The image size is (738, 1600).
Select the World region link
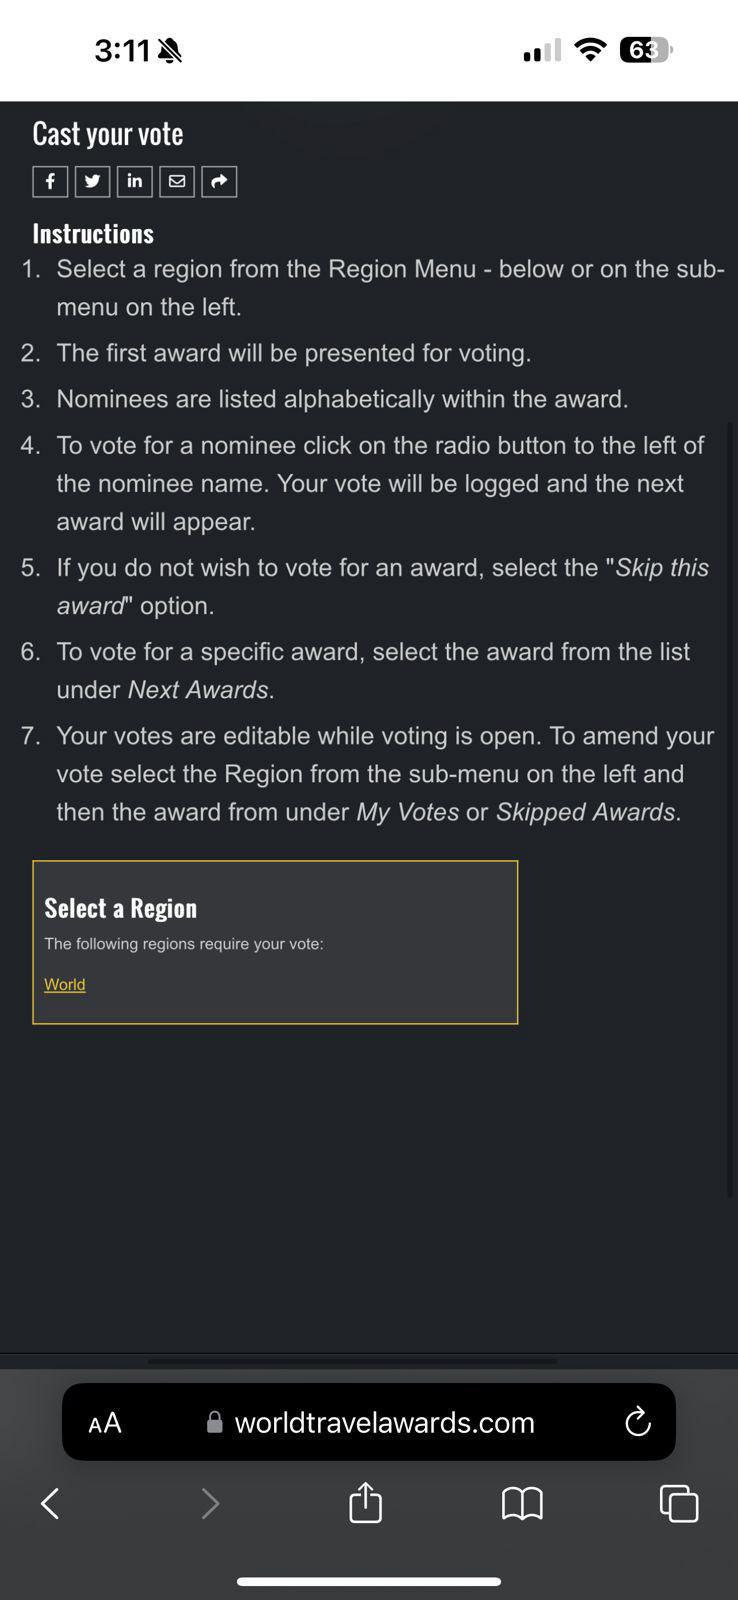[x=65, y=984]
